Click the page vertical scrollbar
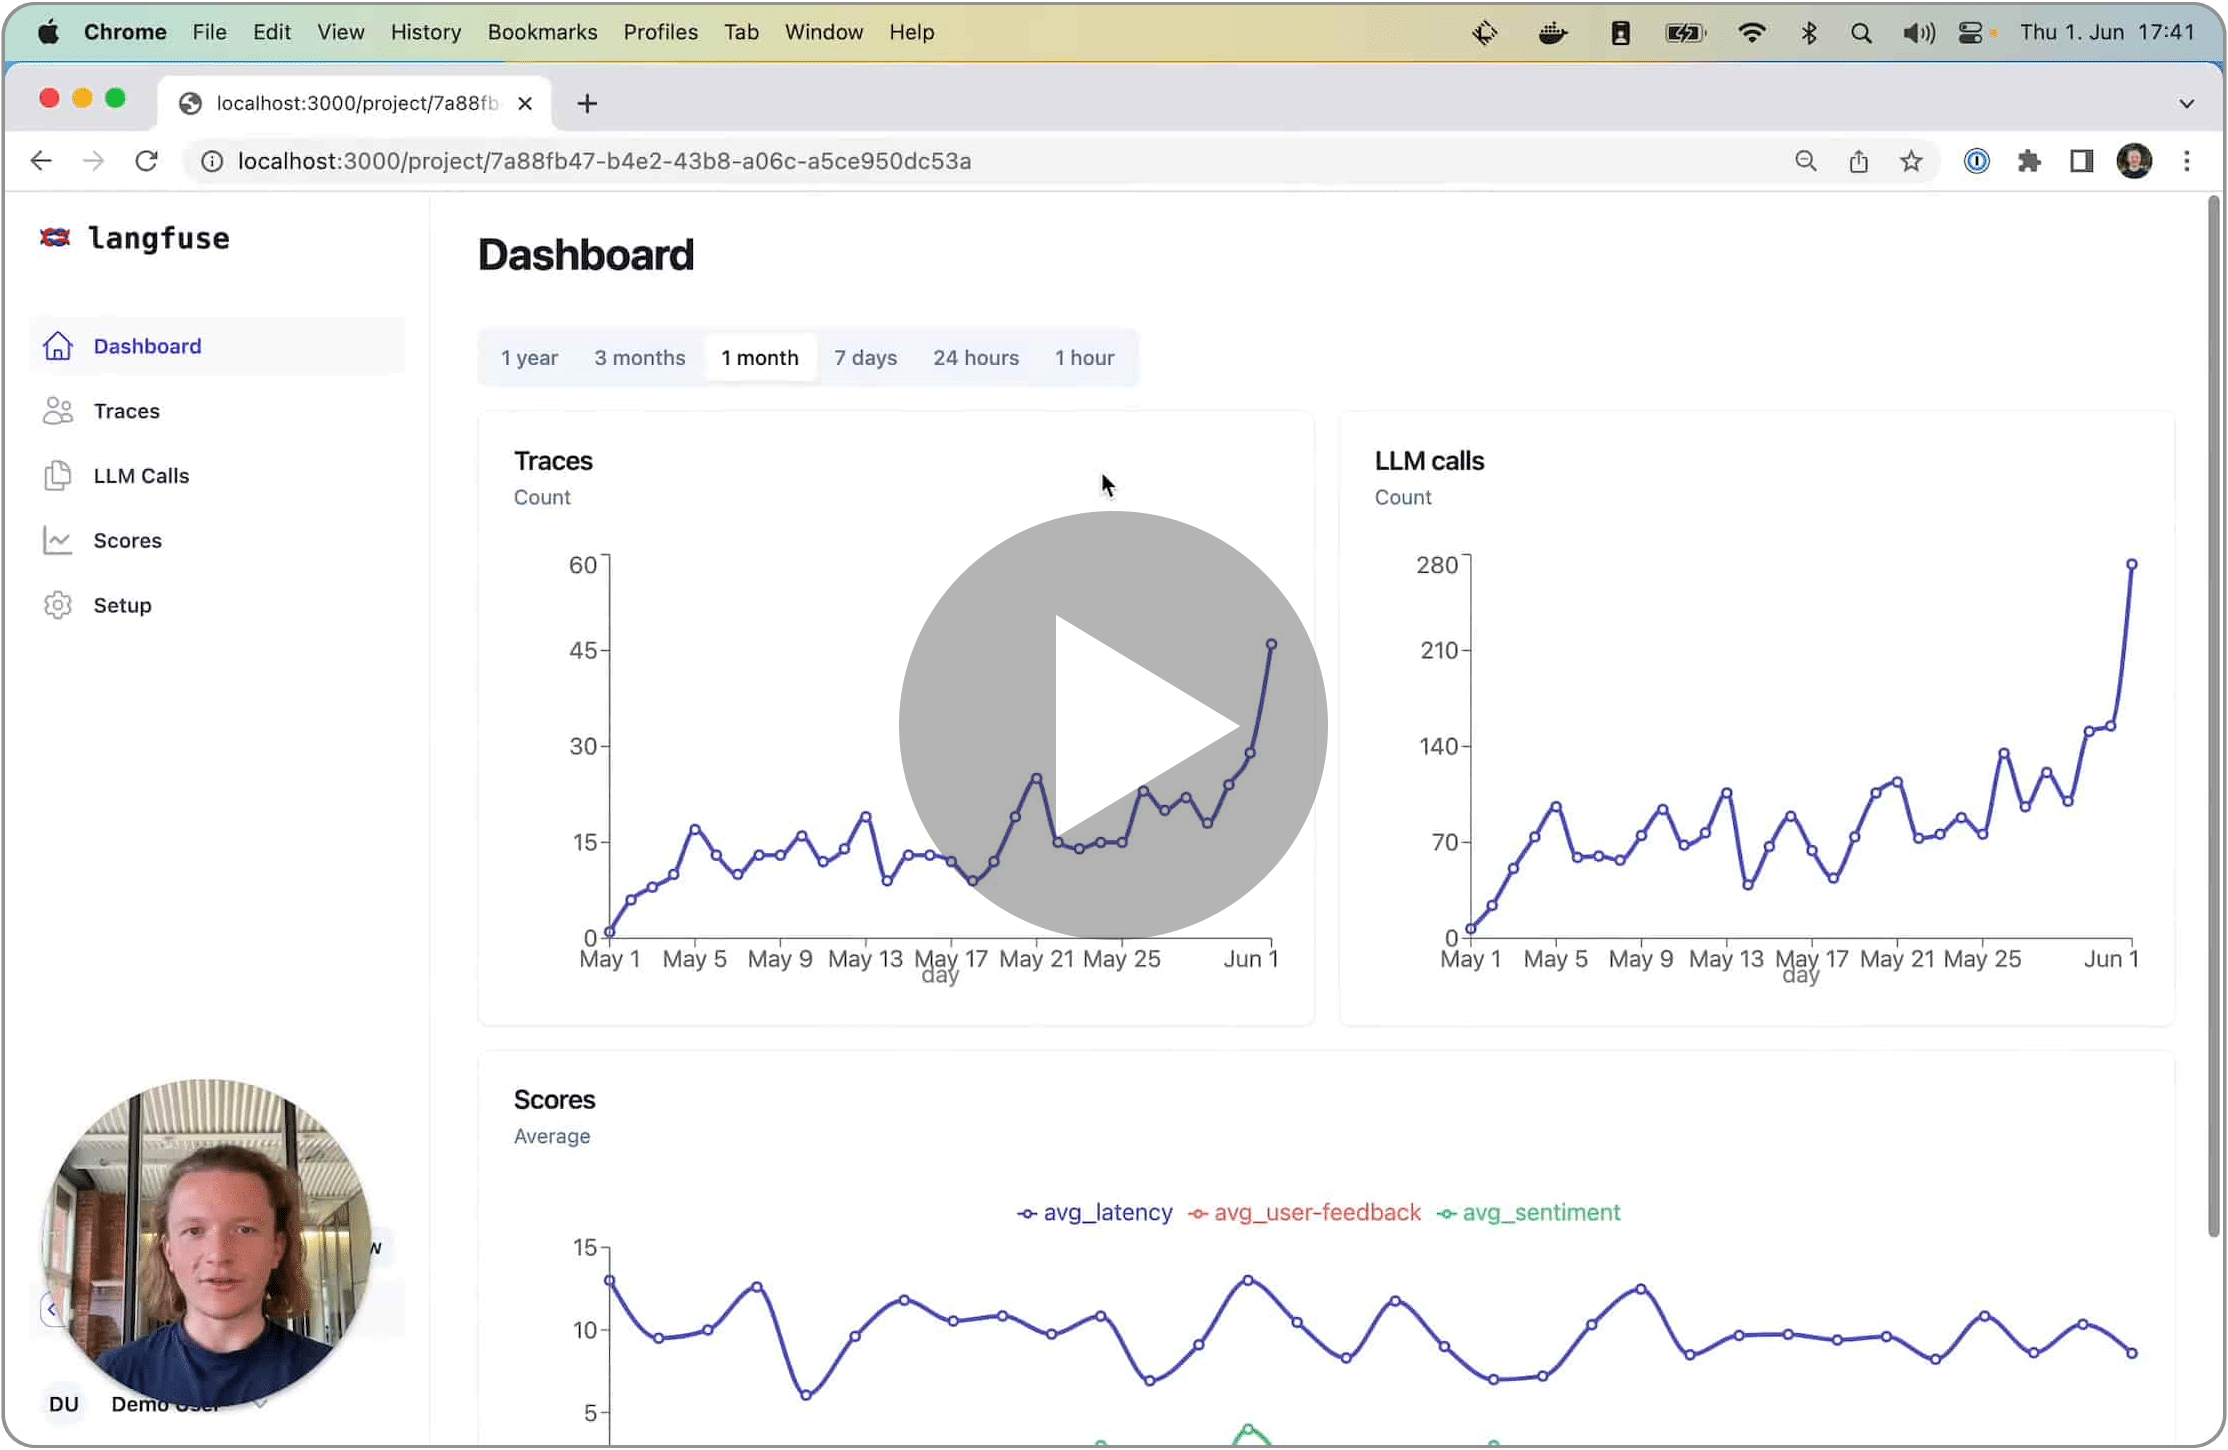Image resolution: width=2228 pixels, height=1450 pixels. tap(2213, 716)
